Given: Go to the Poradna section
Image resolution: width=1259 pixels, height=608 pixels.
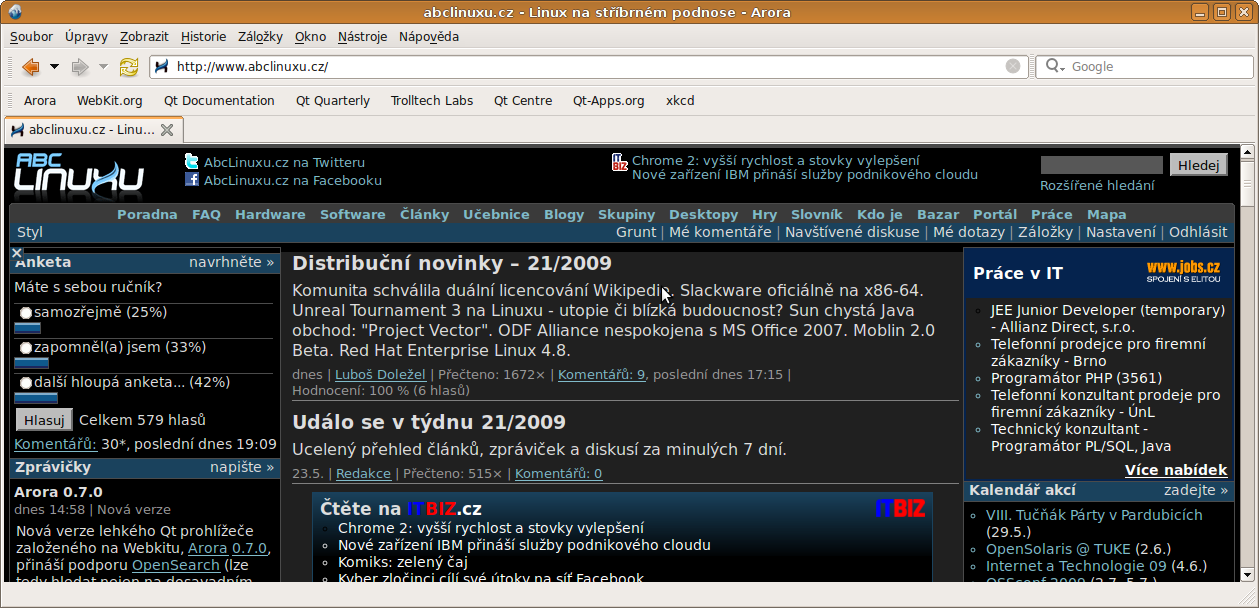Looking at the screenshot, I should [147, 214].
